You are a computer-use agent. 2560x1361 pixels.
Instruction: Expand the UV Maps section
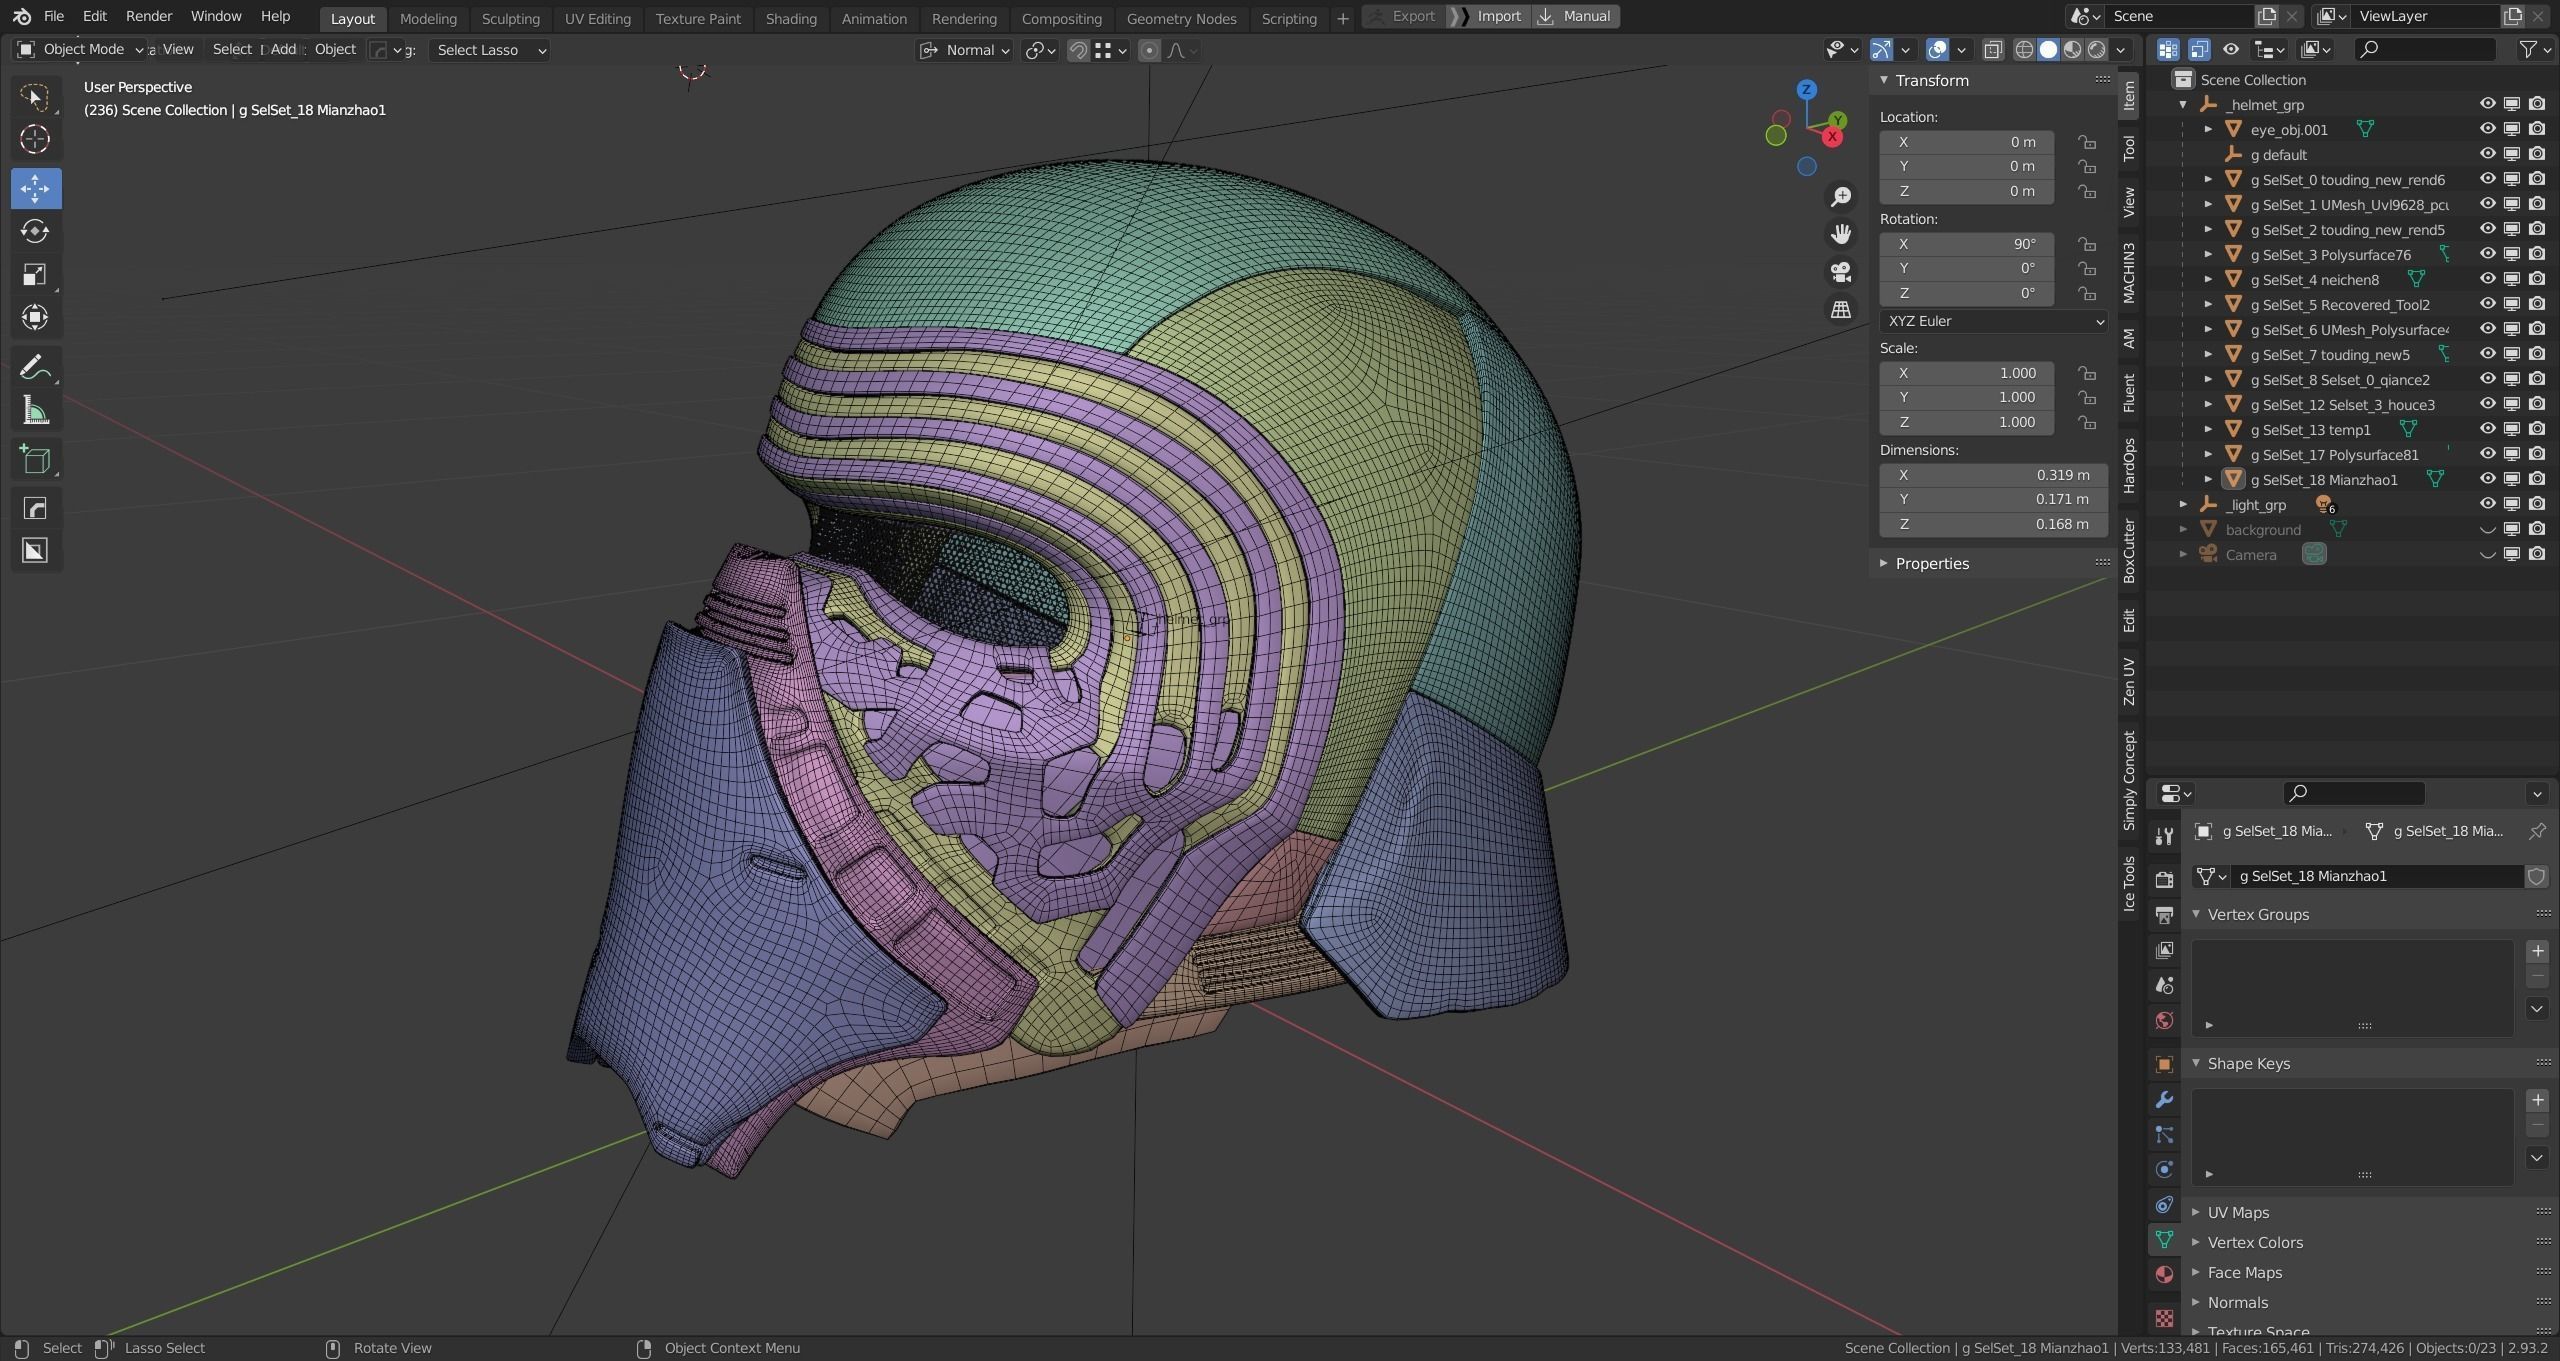point(2237,1213)
